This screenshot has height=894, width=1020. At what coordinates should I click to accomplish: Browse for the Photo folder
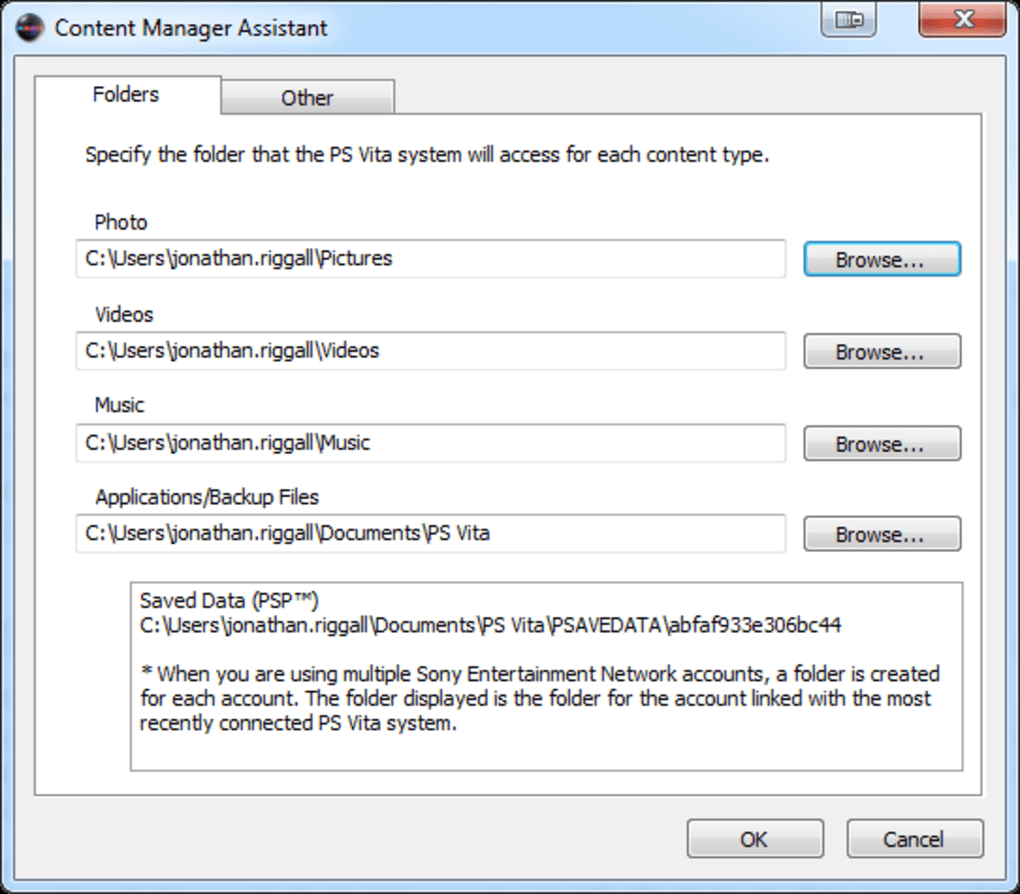click(881, 260)
